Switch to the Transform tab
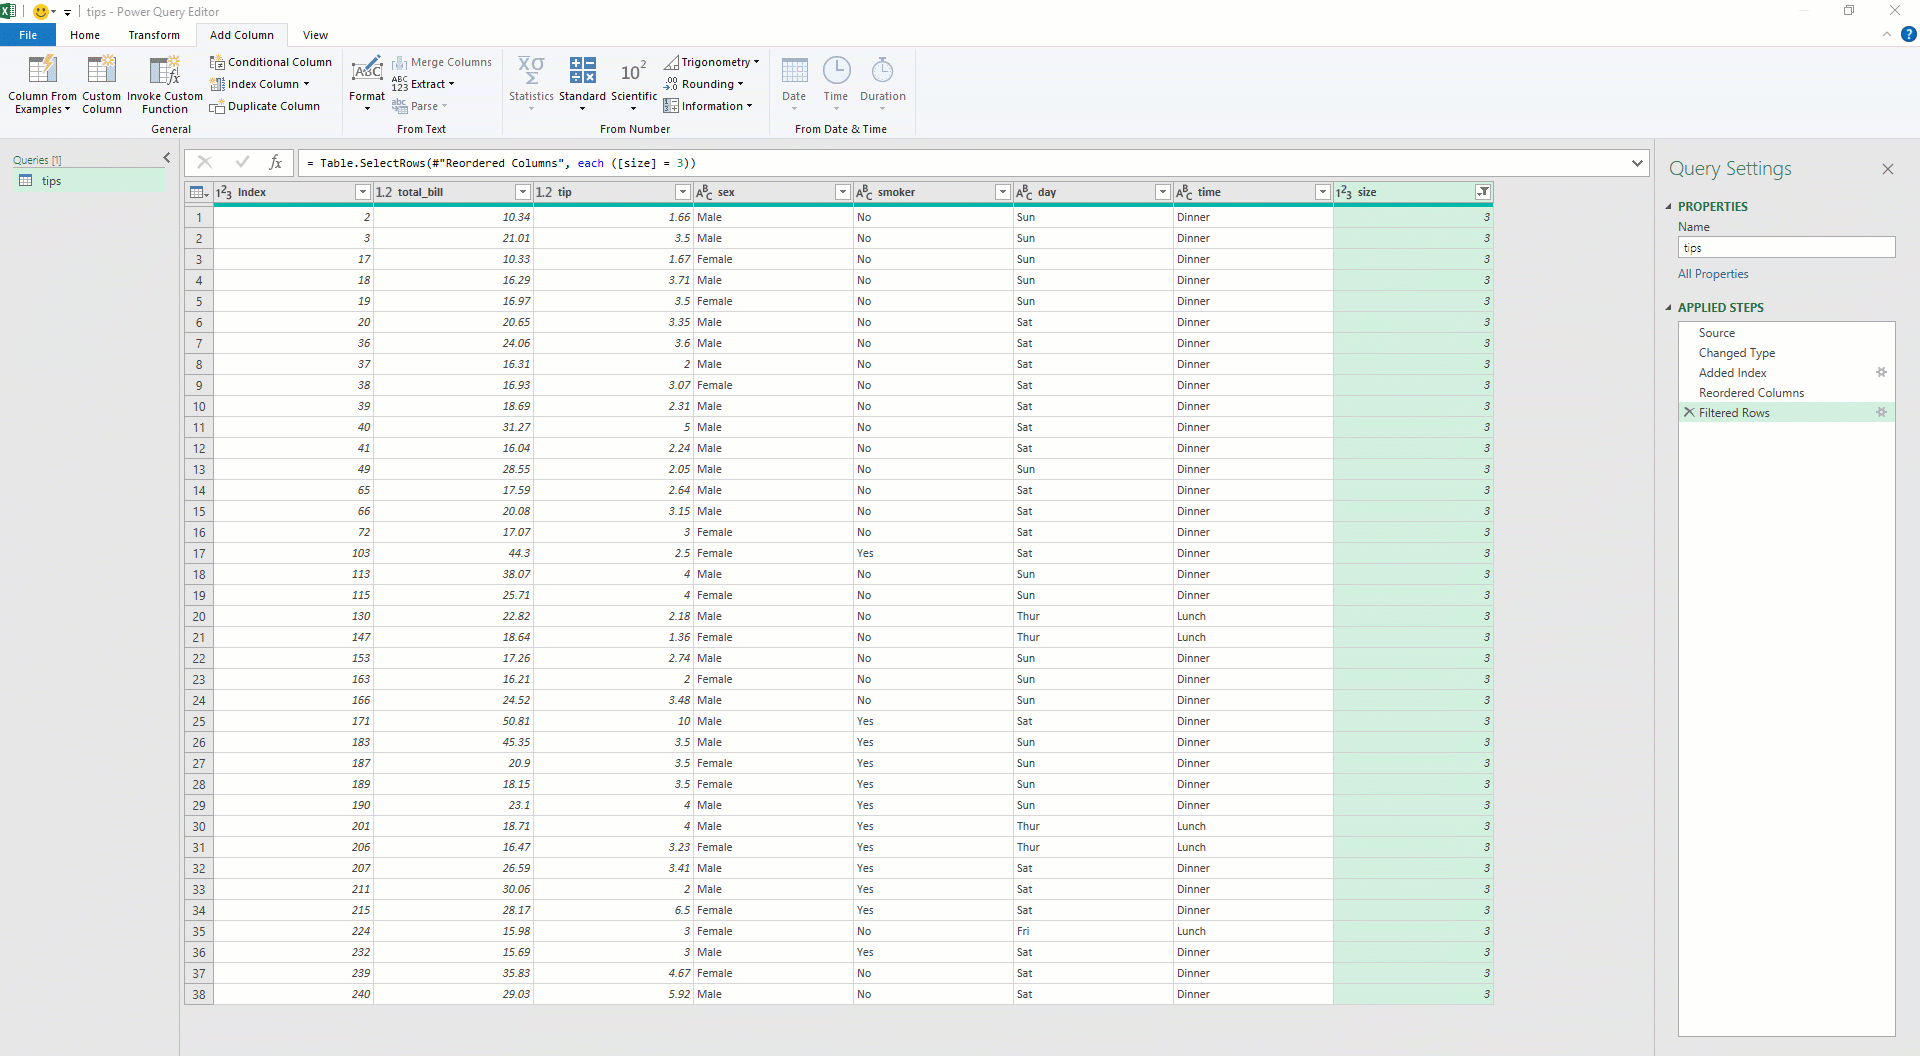Screen dimensions: 1920x1056 pyautogui.click(x=154, y=35)
